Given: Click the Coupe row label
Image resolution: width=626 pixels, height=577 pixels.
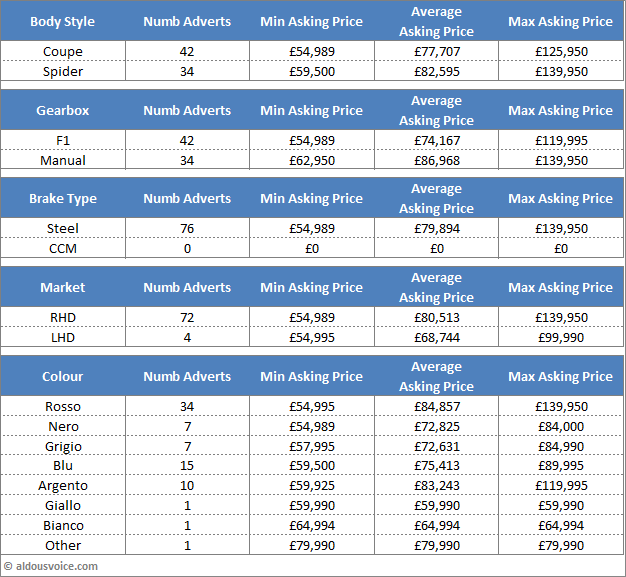Looking at the screenshot, I should click(x=63, y=52).
